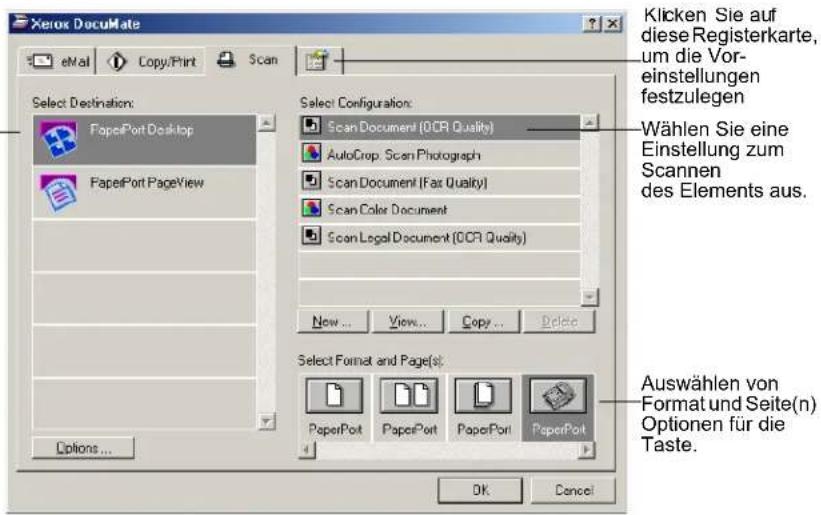Click destination list scroll up arrow
This screenshot has height=515, width=821.
[267, 123]
